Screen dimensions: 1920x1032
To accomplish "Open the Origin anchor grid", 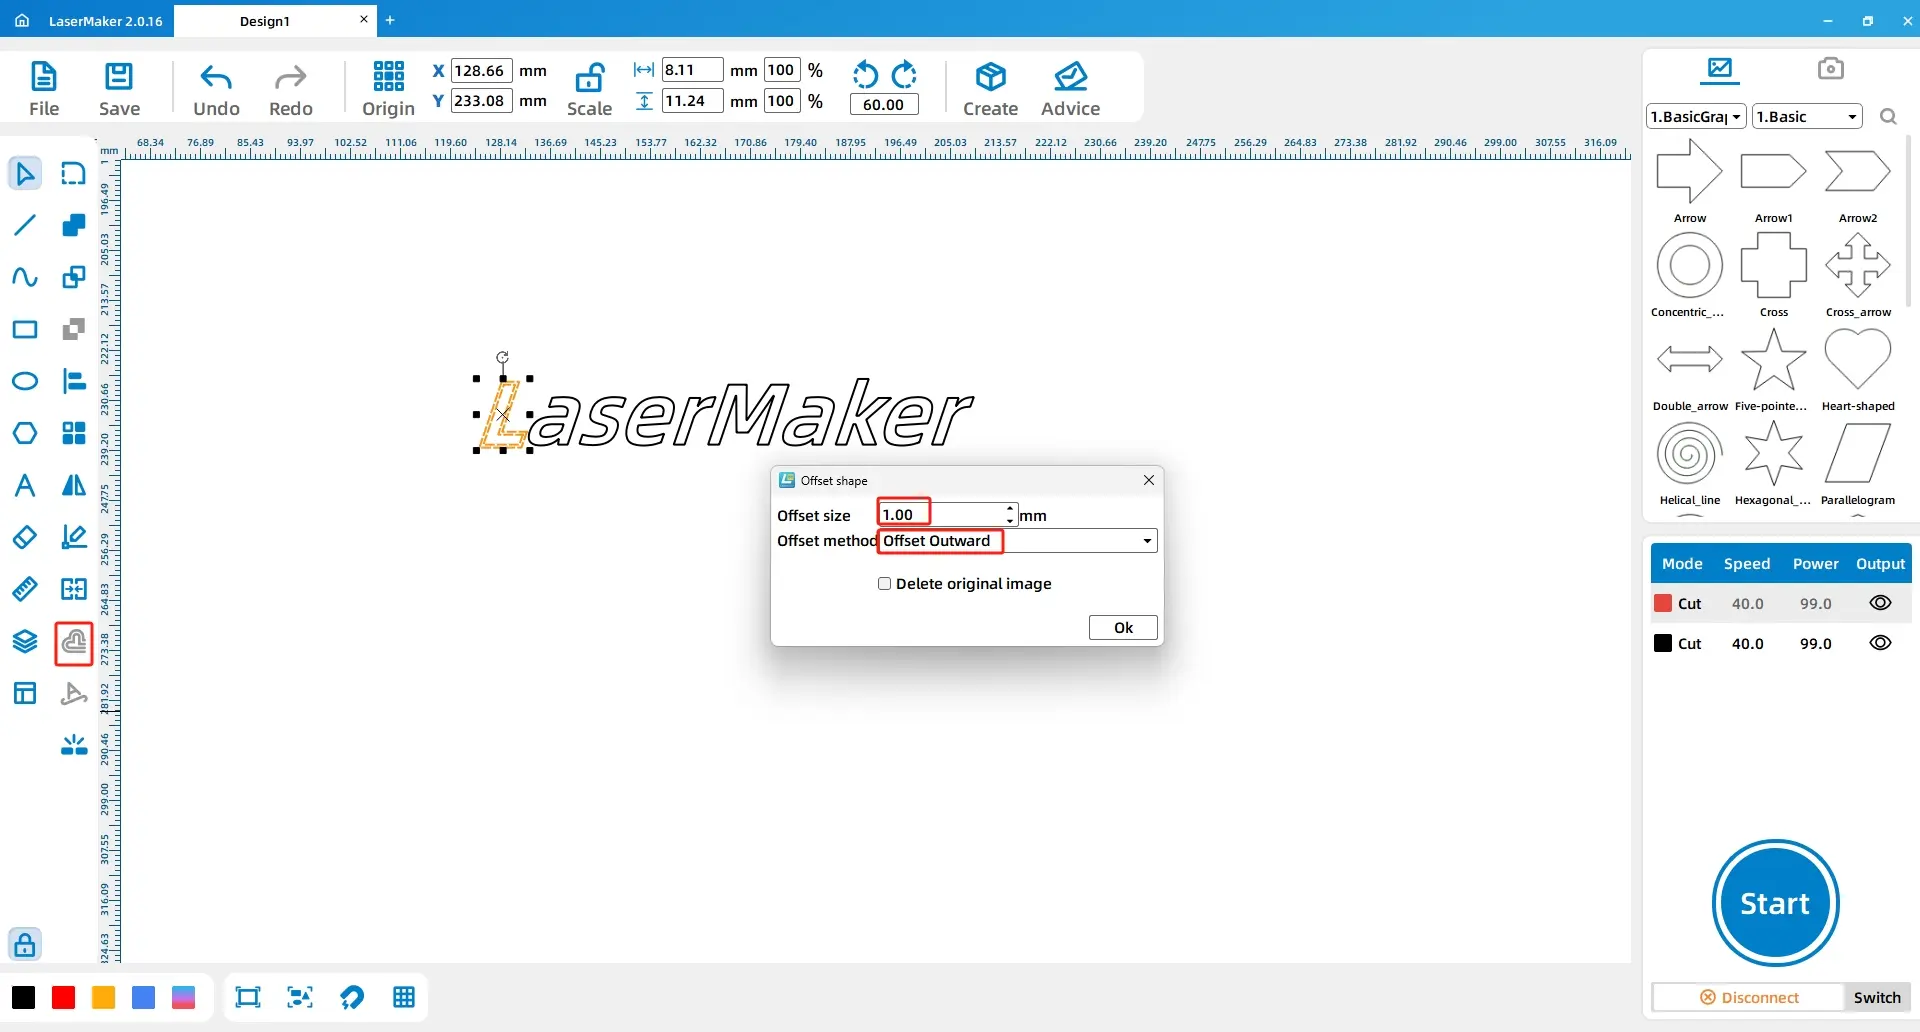I will [388, 88].
